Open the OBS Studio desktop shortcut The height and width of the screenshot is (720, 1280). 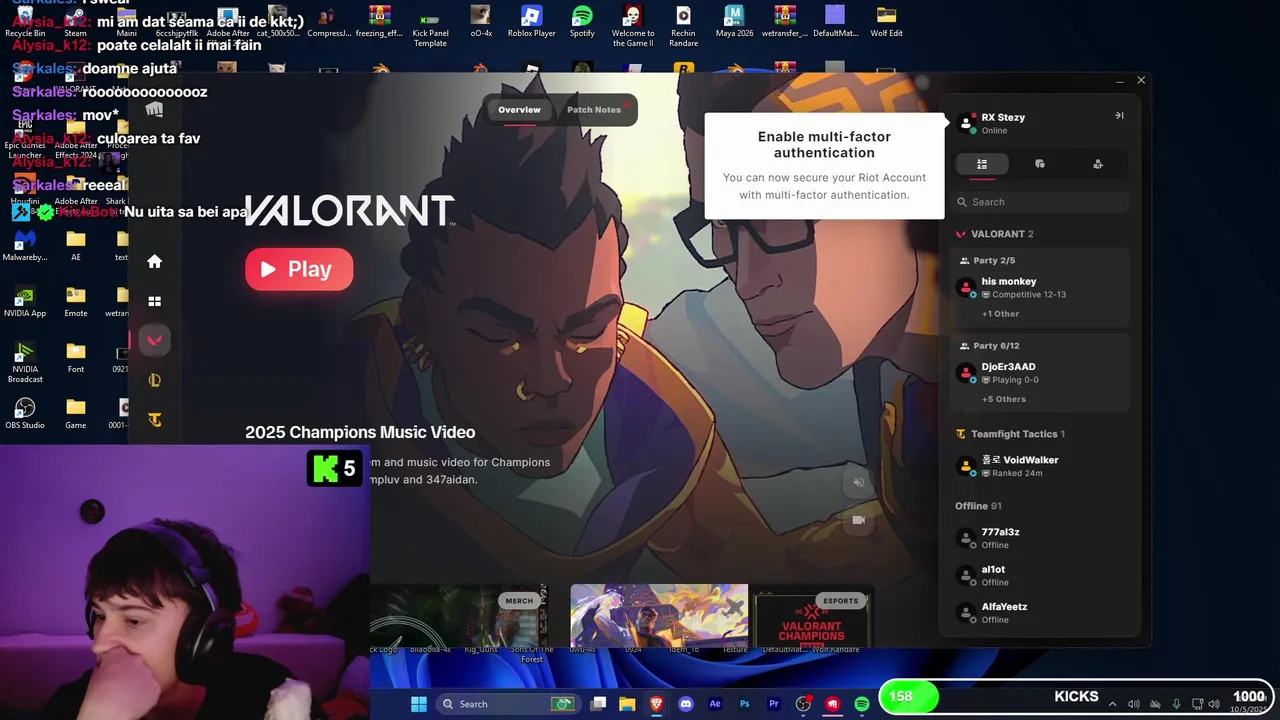(25, 414)
